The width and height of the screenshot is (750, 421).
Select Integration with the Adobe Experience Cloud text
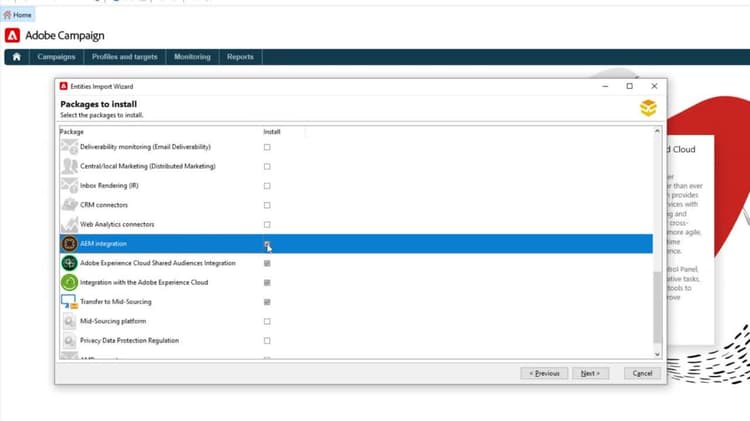point(144,282)
